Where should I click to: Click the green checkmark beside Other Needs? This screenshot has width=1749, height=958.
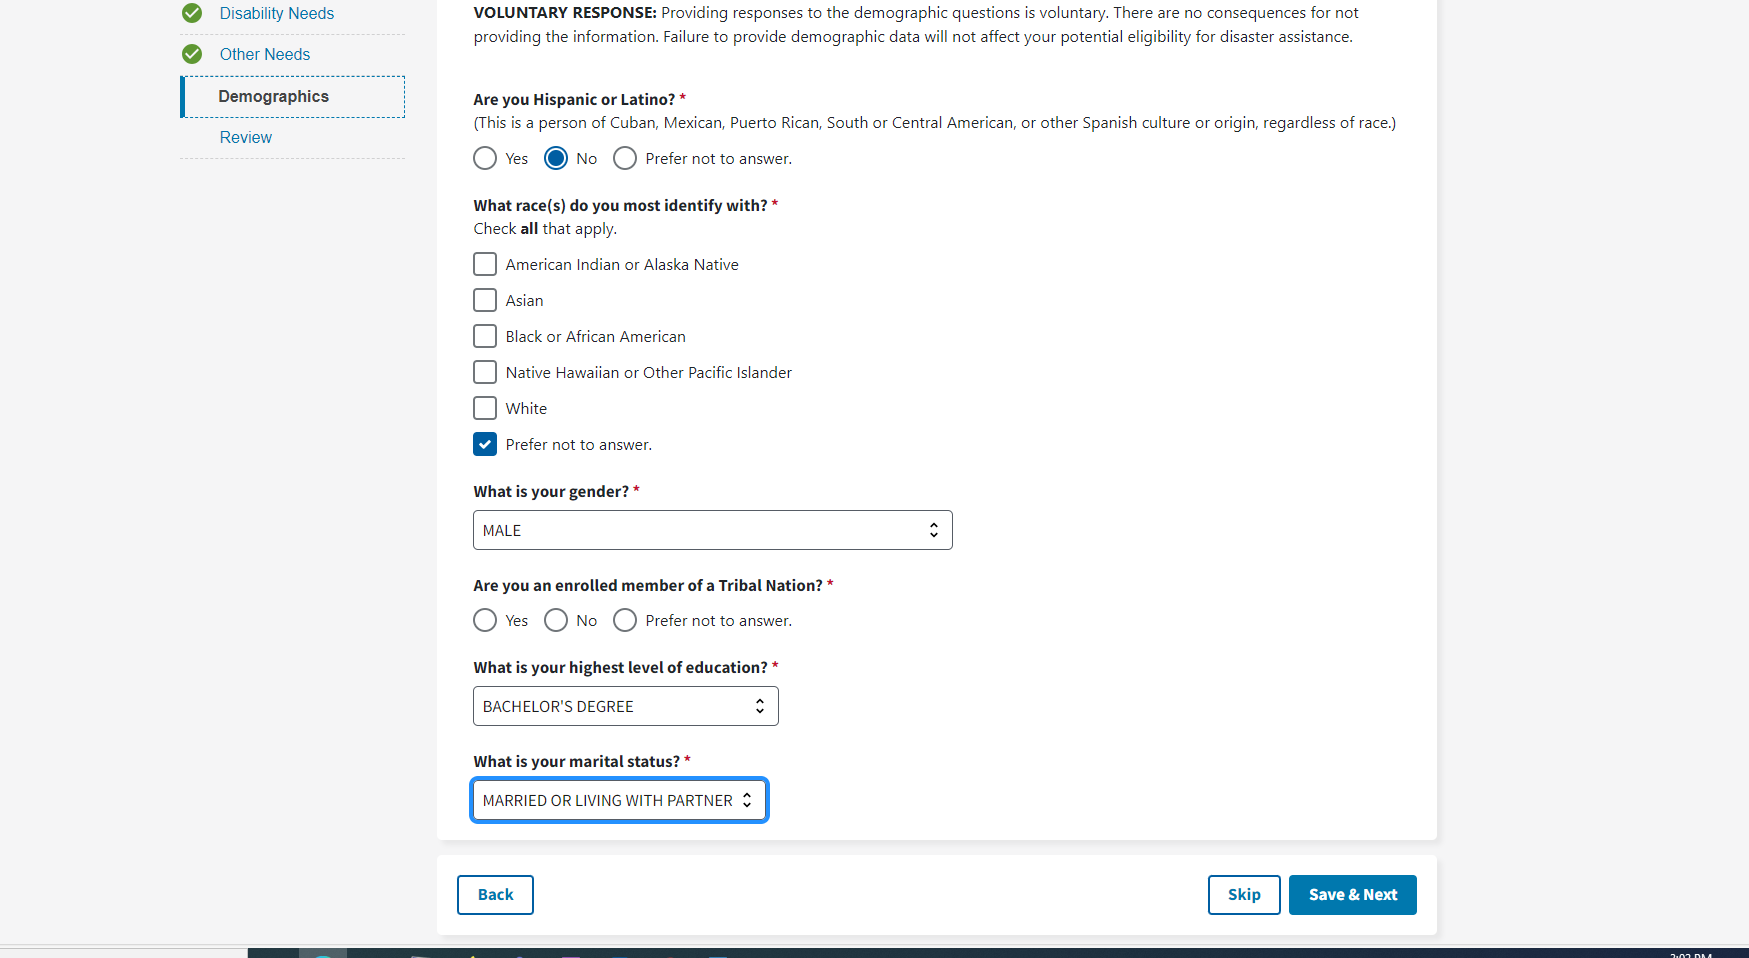(192, 54)
